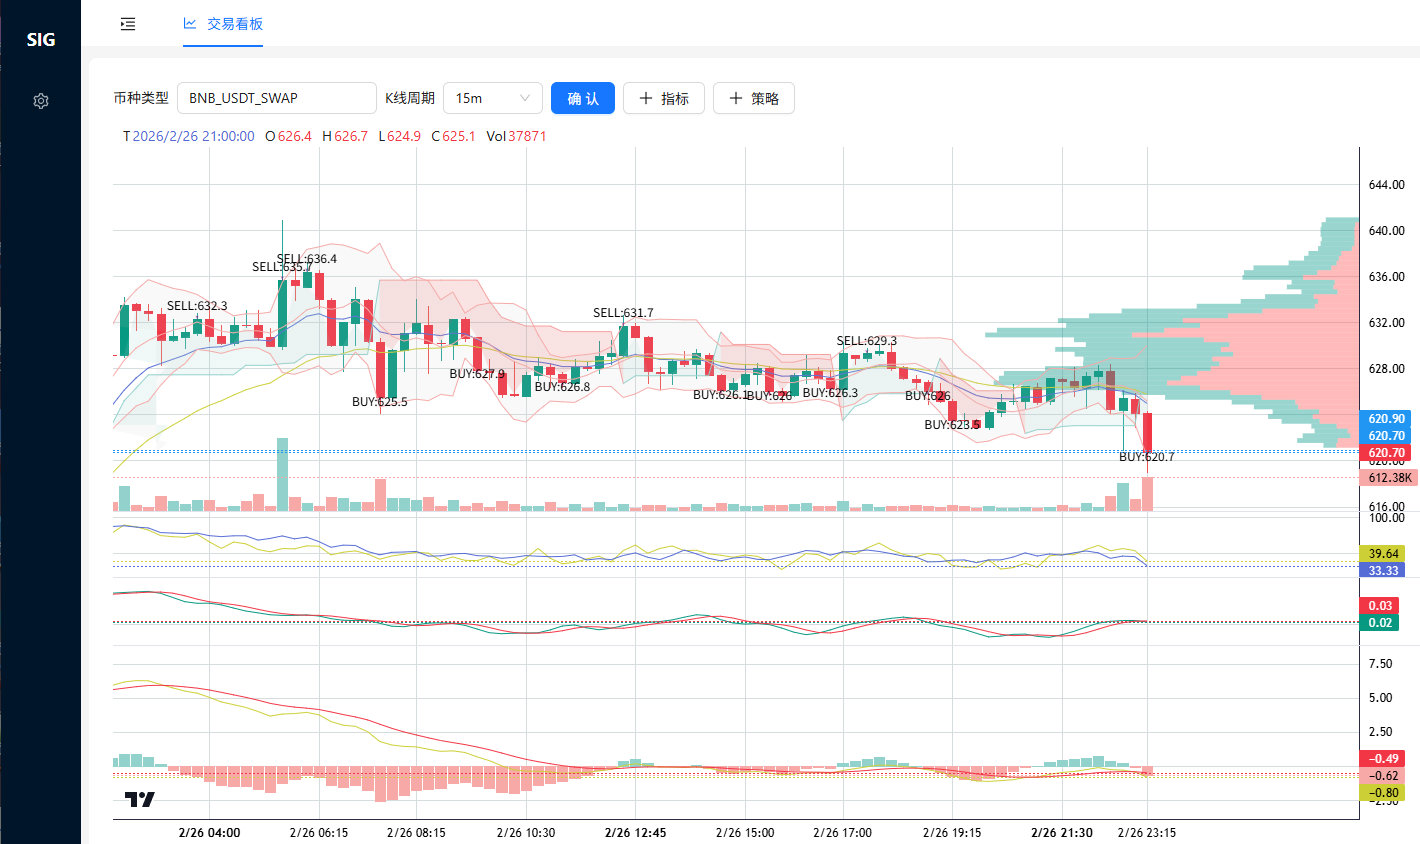Viewport: 1420px width, 844px height.
Task: Click the 确认 button
Action: 583,98
